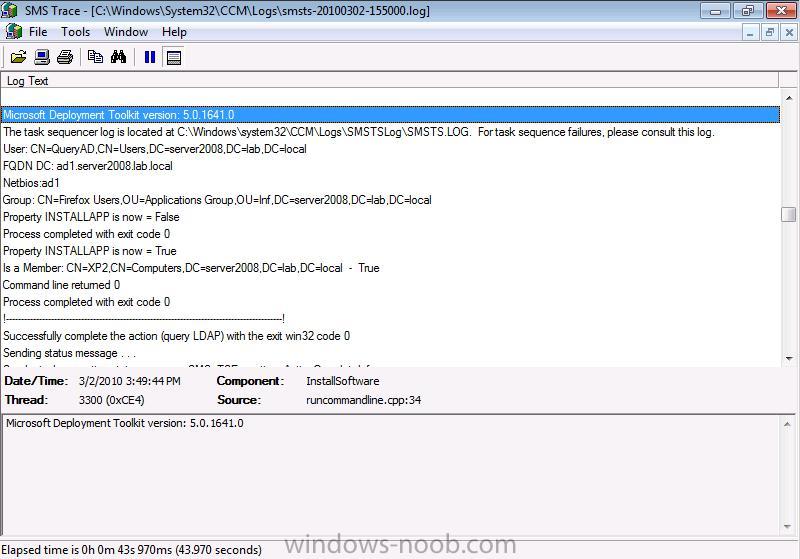800x559 pixels.
Task: Select the task sequencer log location line
Action: point(391,132)
